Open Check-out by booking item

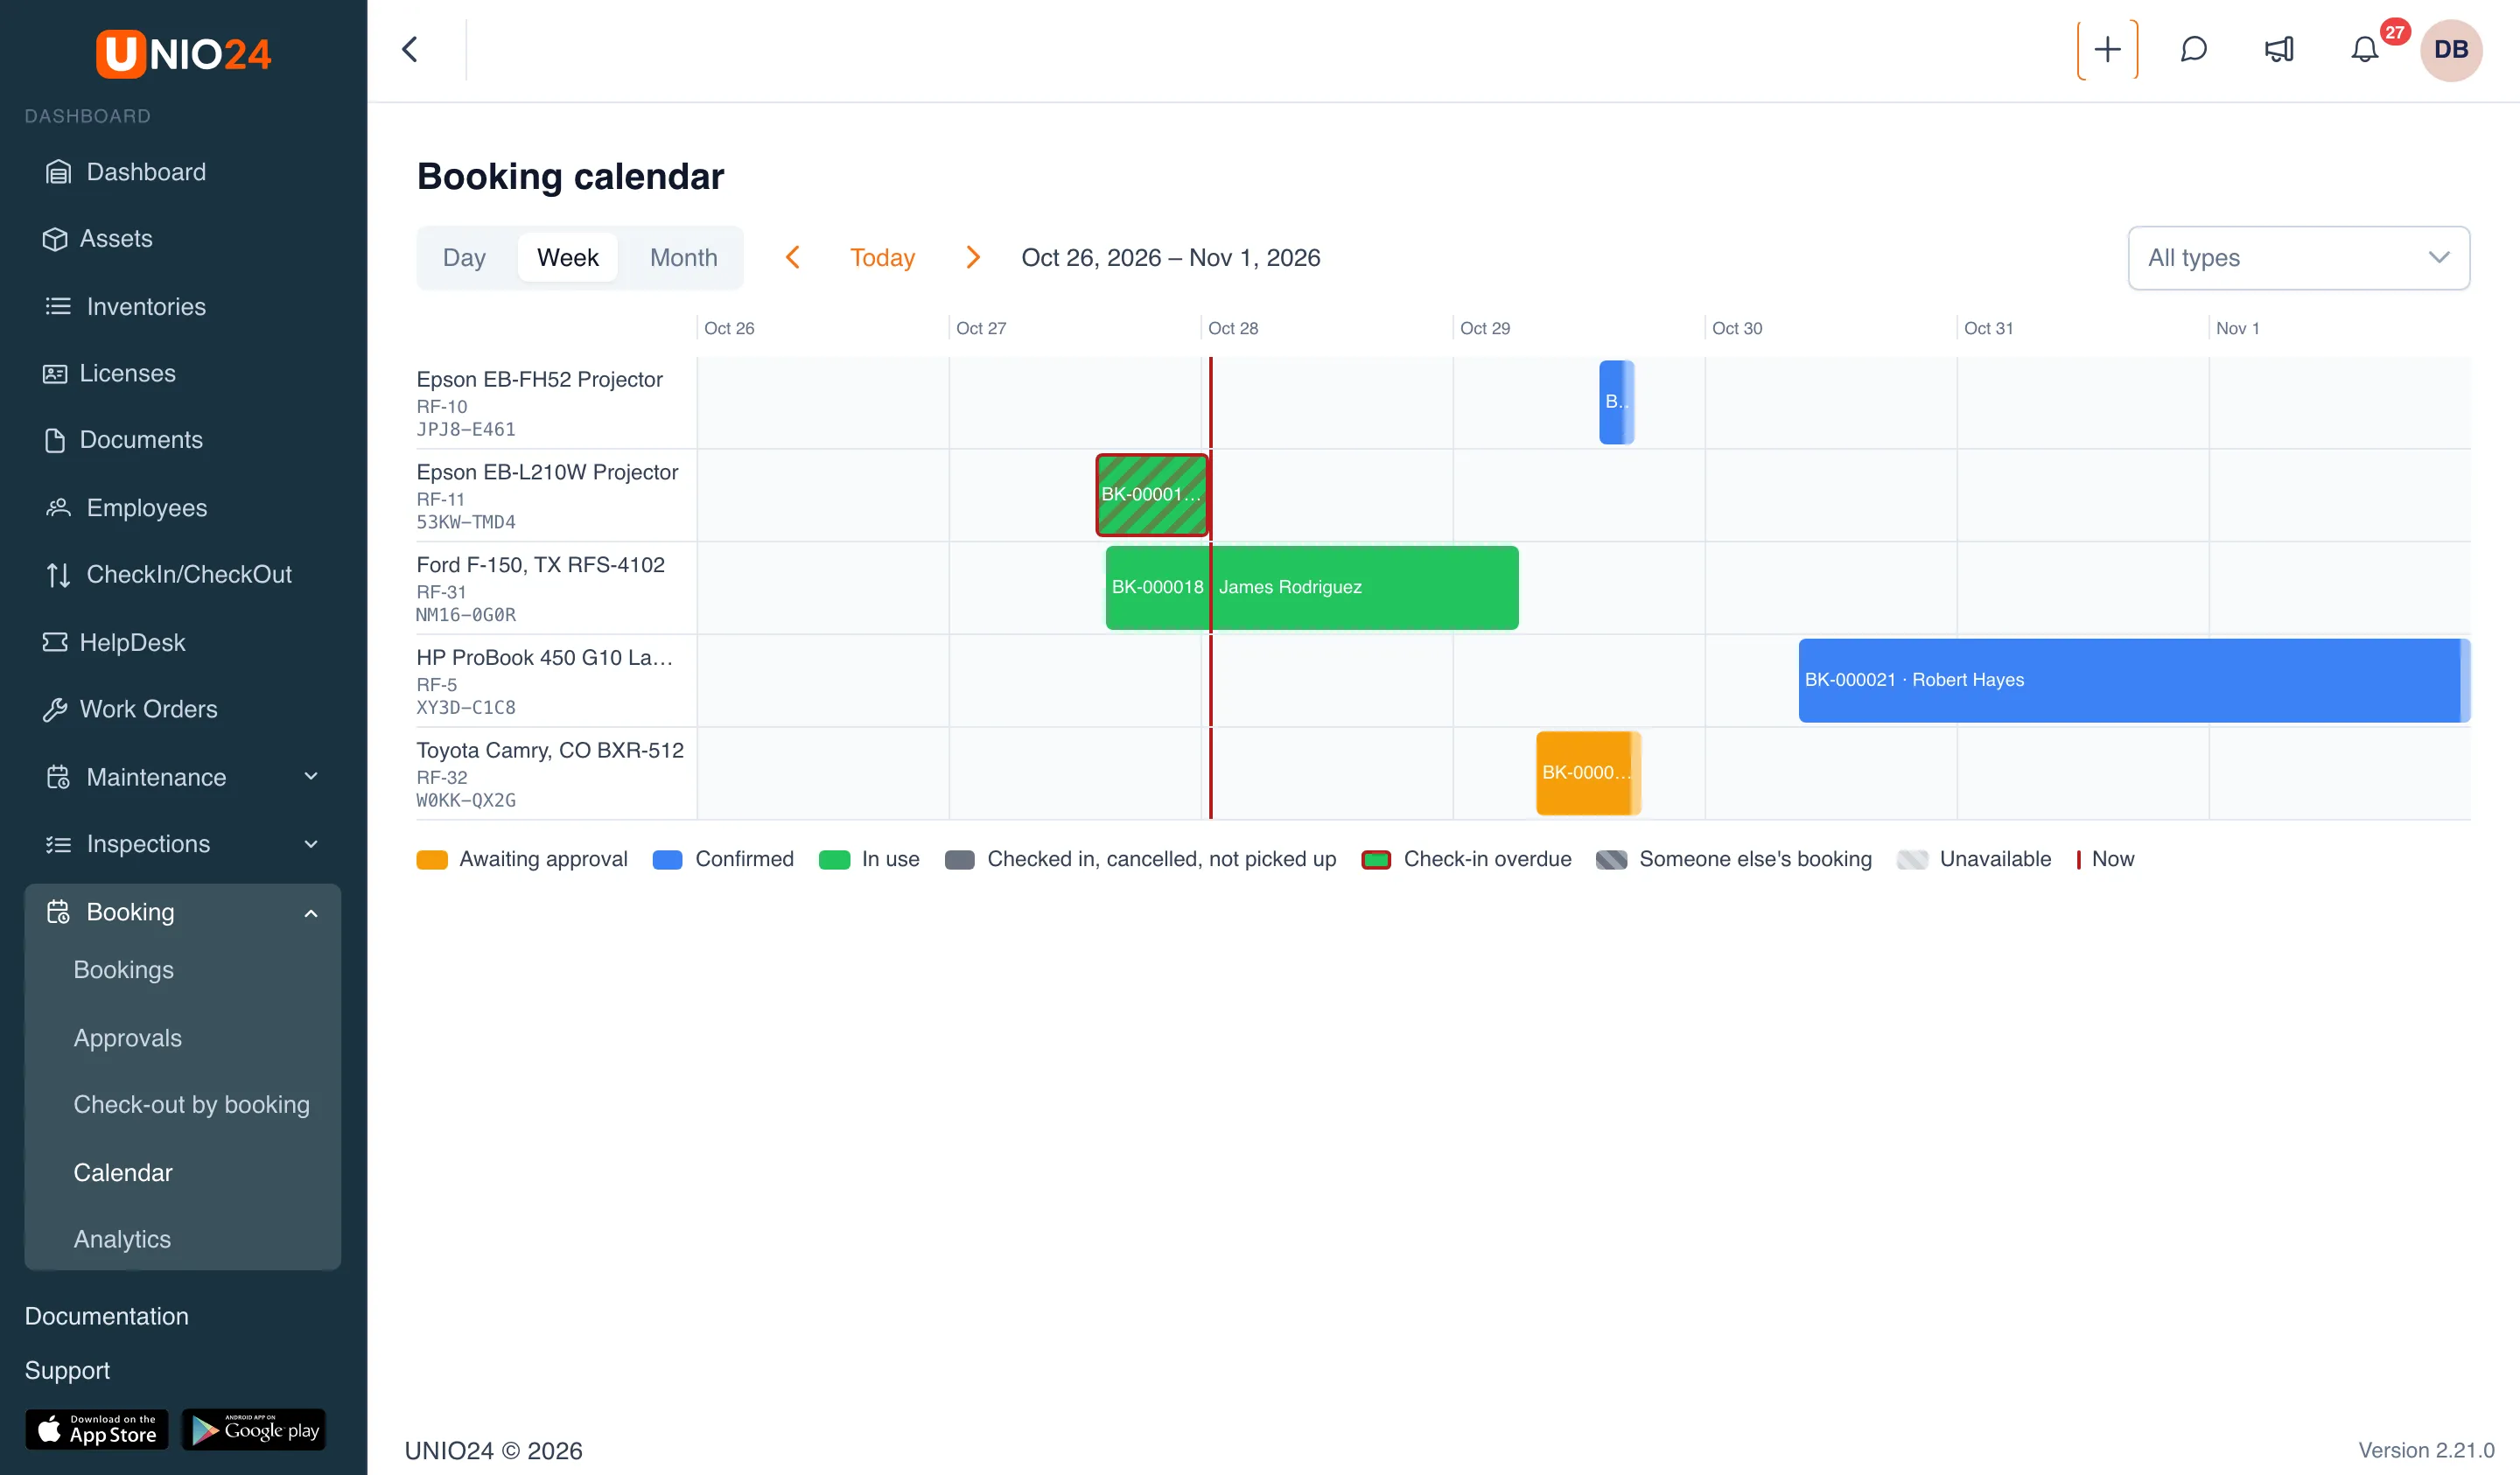(192, 1105)
